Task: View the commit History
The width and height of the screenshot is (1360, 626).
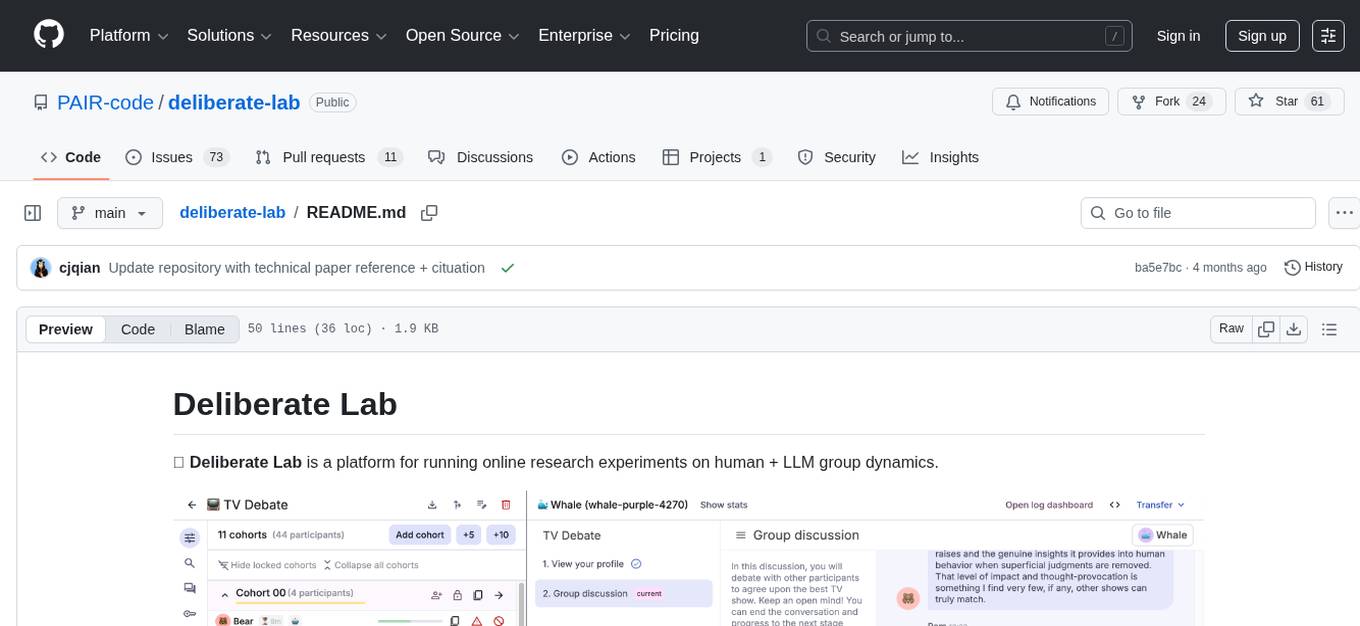Action: click(1313, 267)
